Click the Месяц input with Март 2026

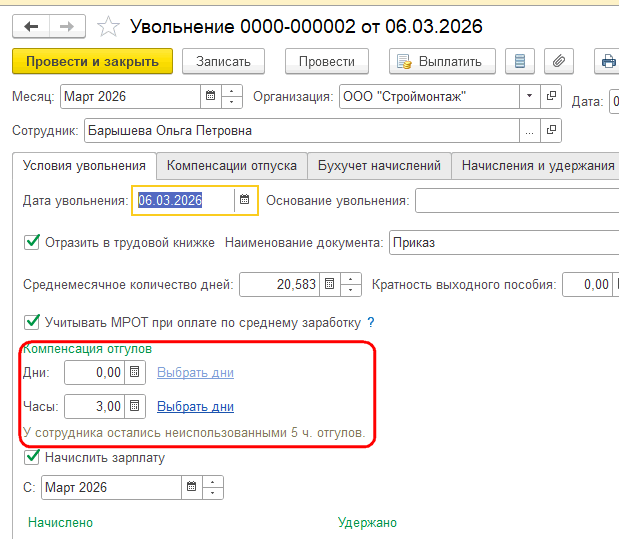tap(130, 96)
